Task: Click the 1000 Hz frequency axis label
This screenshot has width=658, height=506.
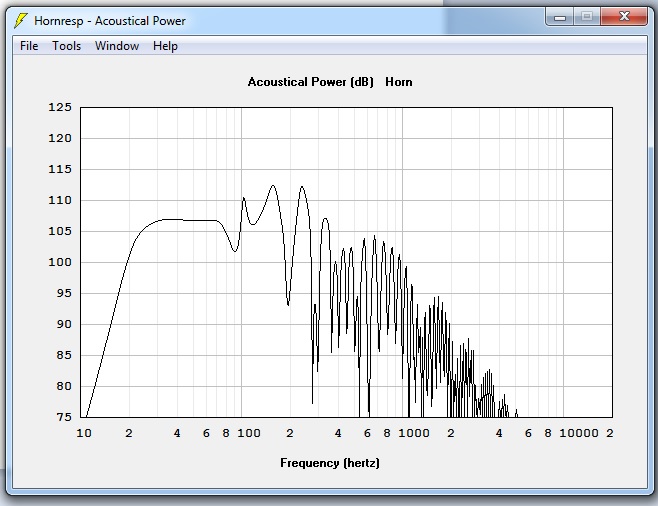Action: 414,433
